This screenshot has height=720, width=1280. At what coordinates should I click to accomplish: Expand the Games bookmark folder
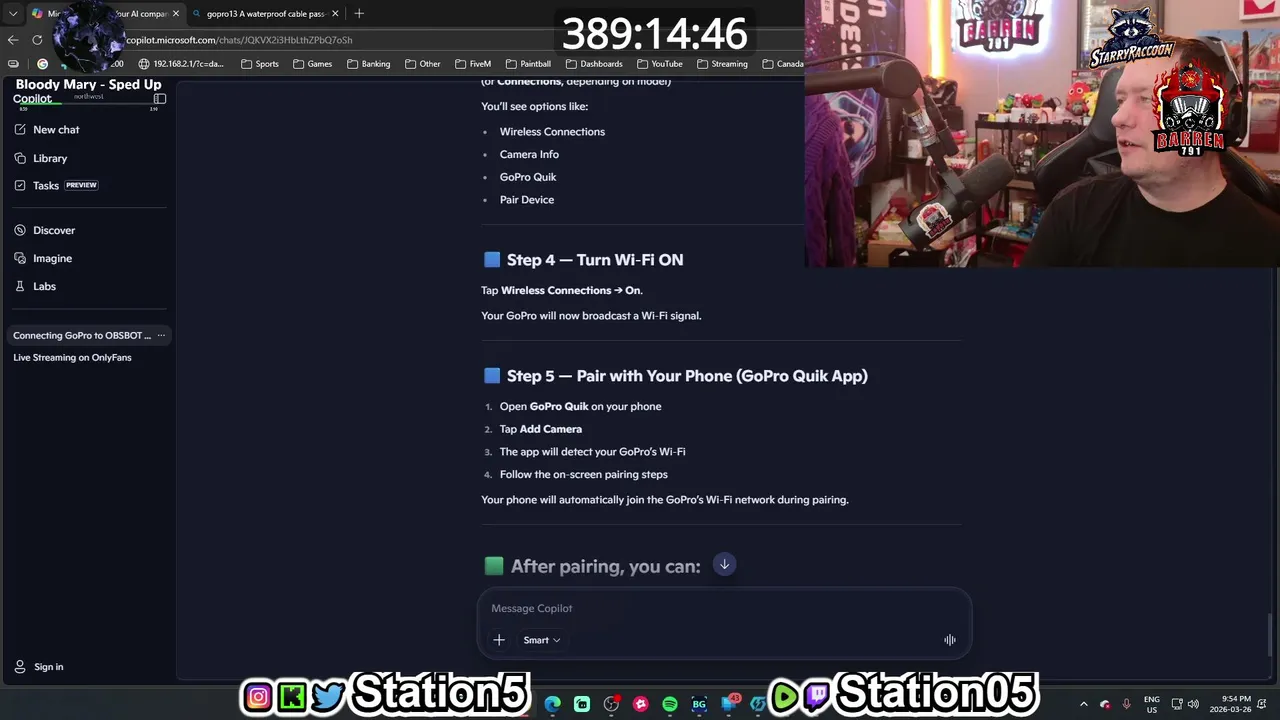tap(313, 64)
